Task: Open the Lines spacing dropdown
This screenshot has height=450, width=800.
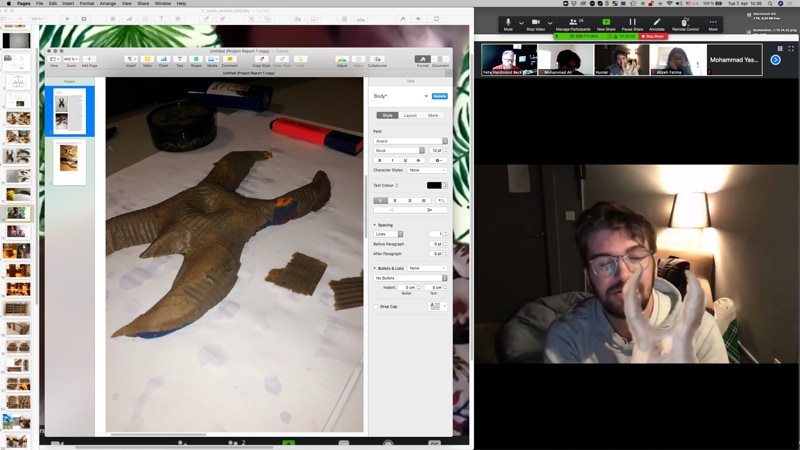Action: 388,234
